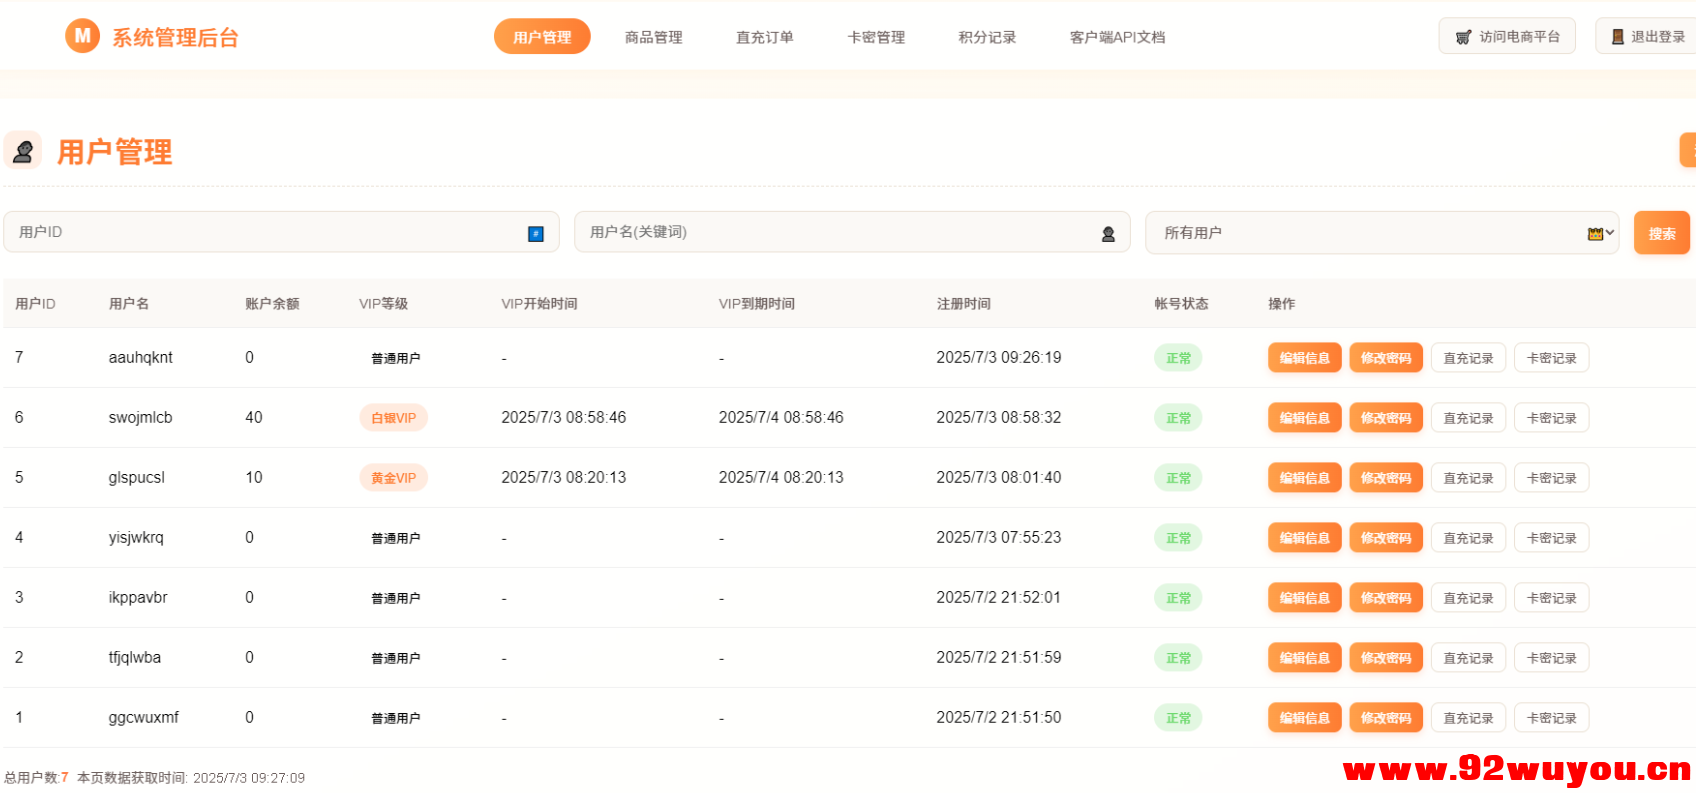
Task: Click 修改密码 for user swojmlcb
Action: point(1385,418)
